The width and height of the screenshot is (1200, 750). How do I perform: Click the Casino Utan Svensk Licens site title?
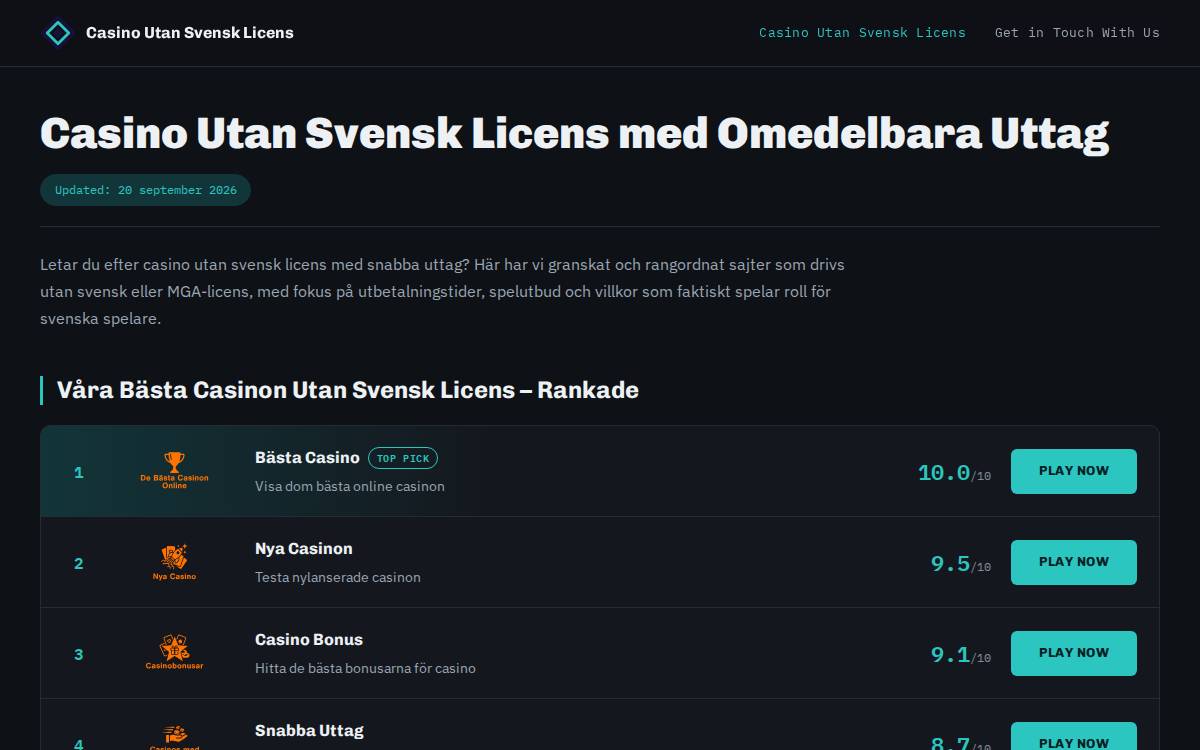(x=190, y=33)
